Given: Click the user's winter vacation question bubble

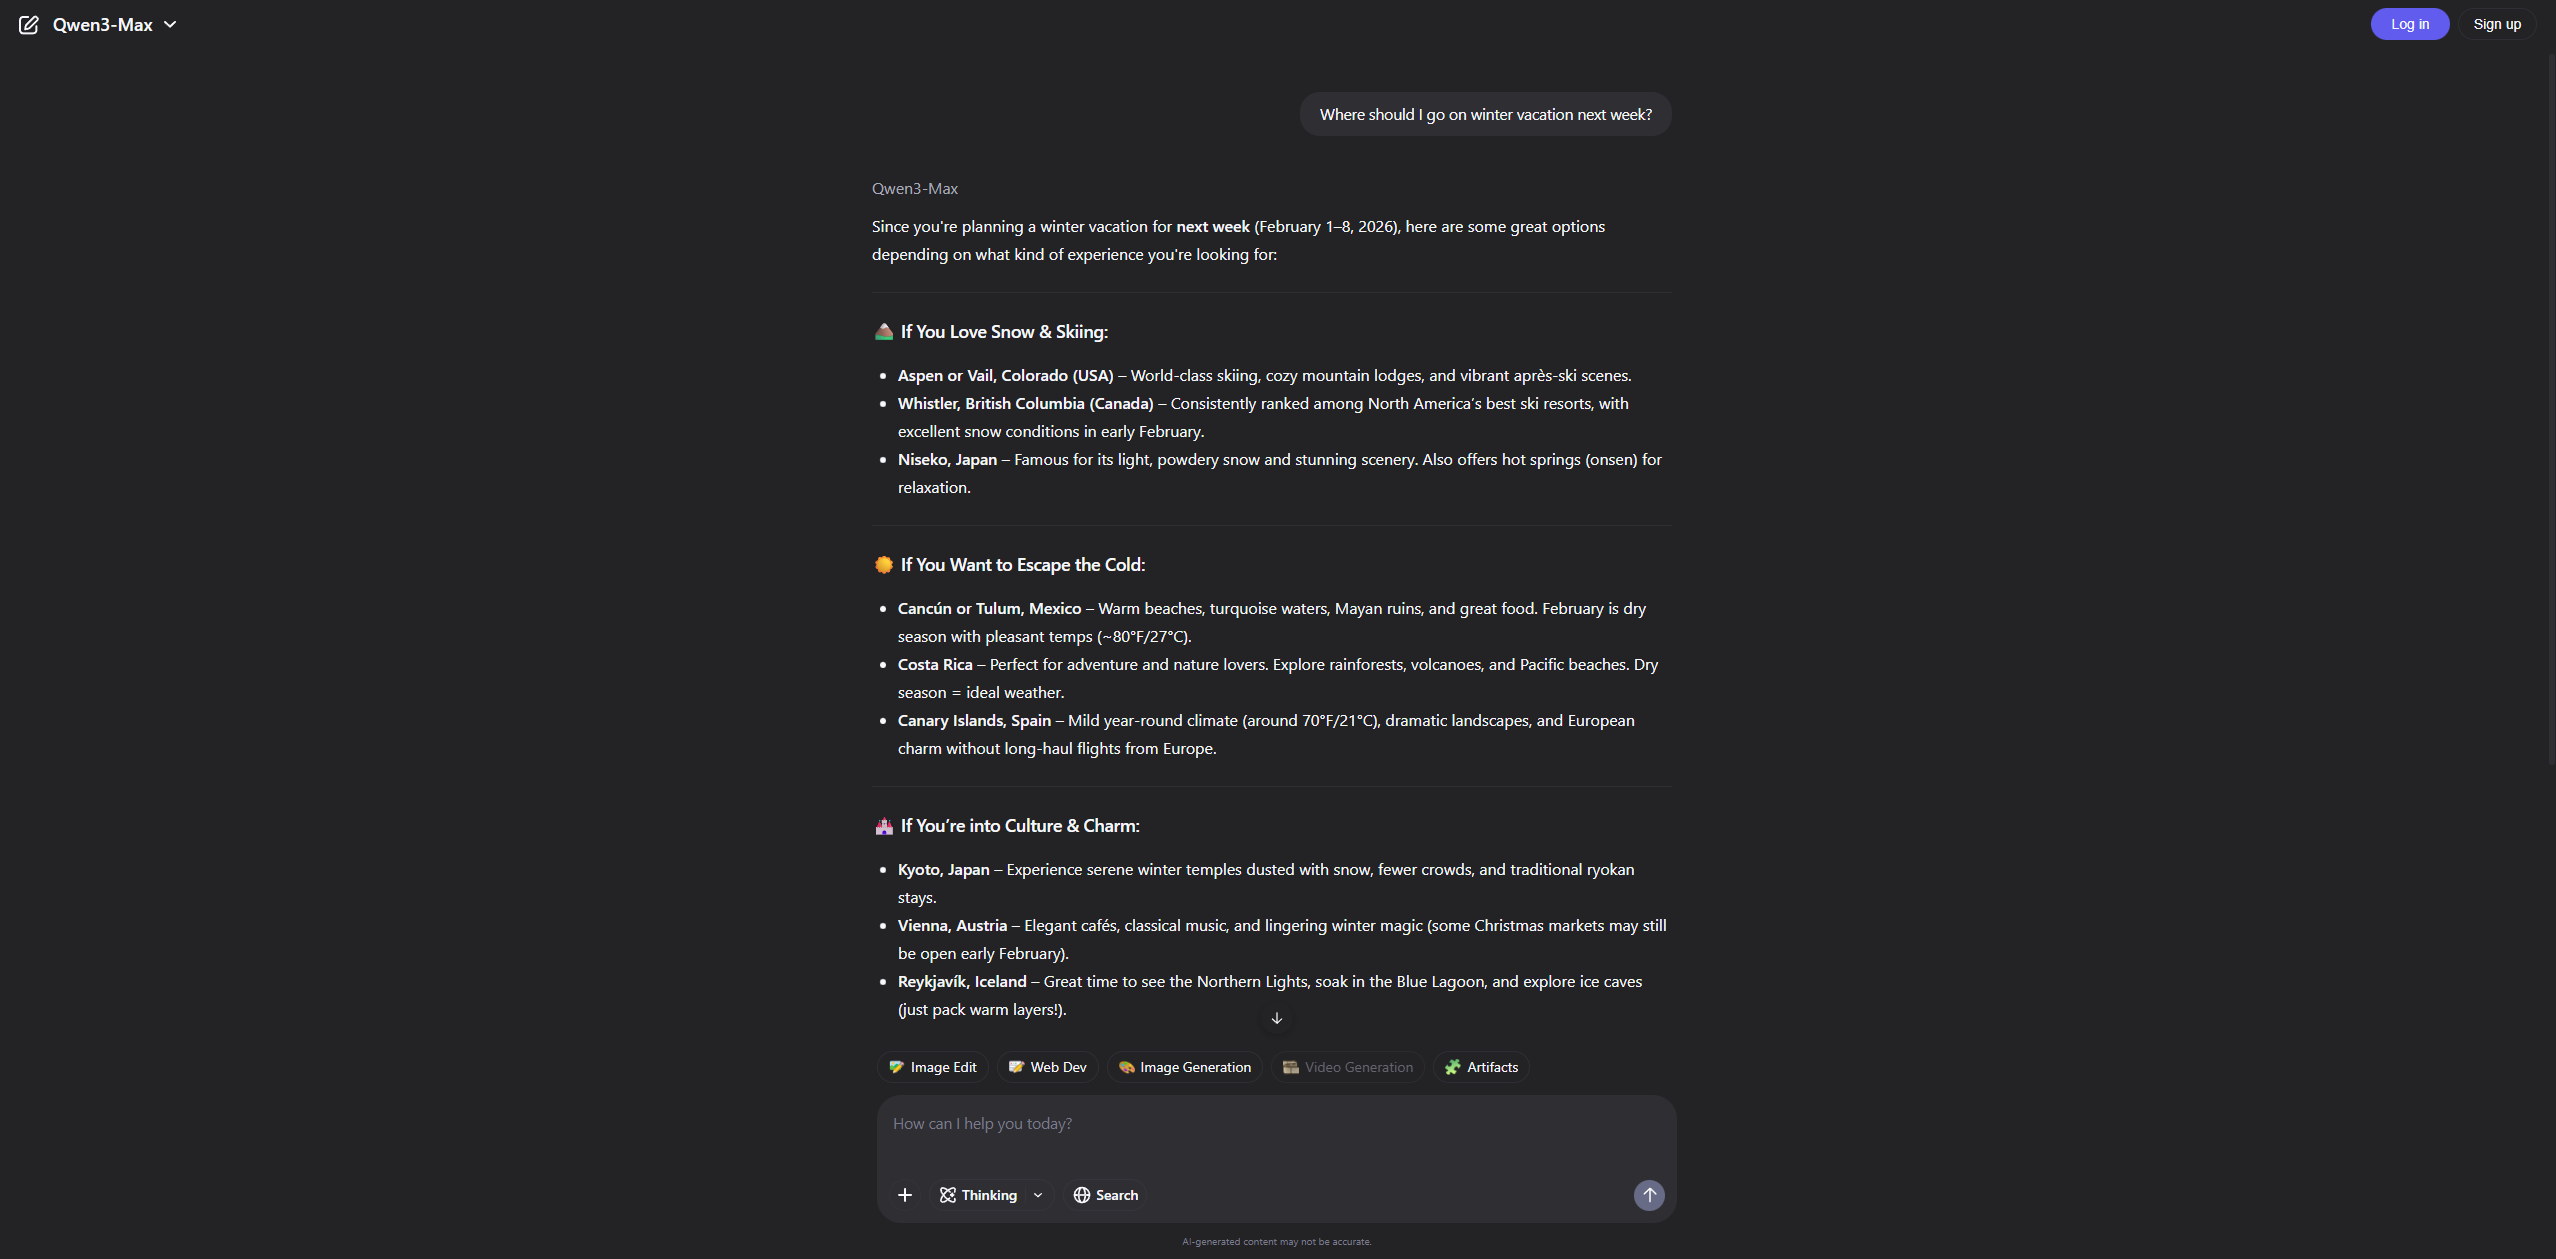Looking at the screenshot, I should [x=1485, y=115].
